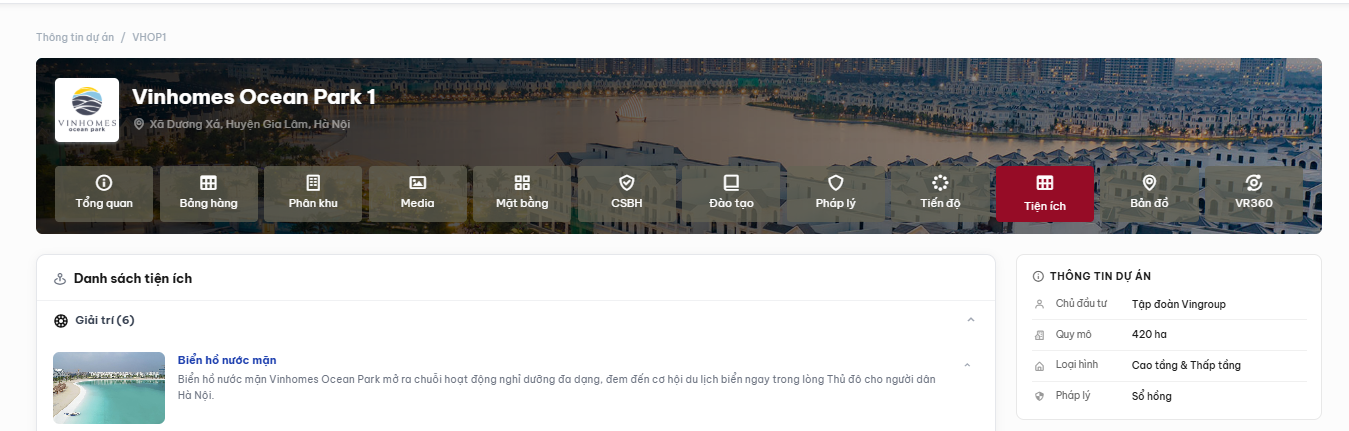Viewport: 1349px width, 431px height.
Task: Open the Bảng hàng tab
Action: coord(209,194)
